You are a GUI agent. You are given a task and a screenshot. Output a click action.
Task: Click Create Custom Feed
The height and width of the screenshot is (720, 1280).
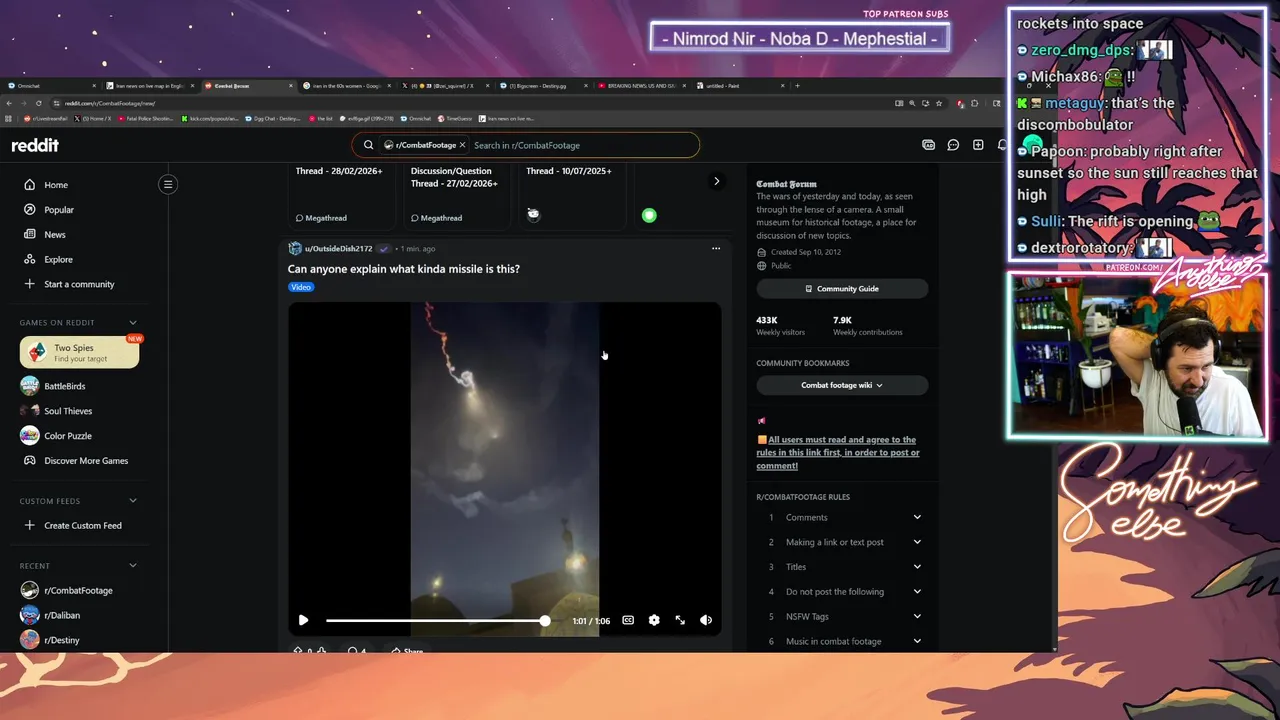coord(85,525)
